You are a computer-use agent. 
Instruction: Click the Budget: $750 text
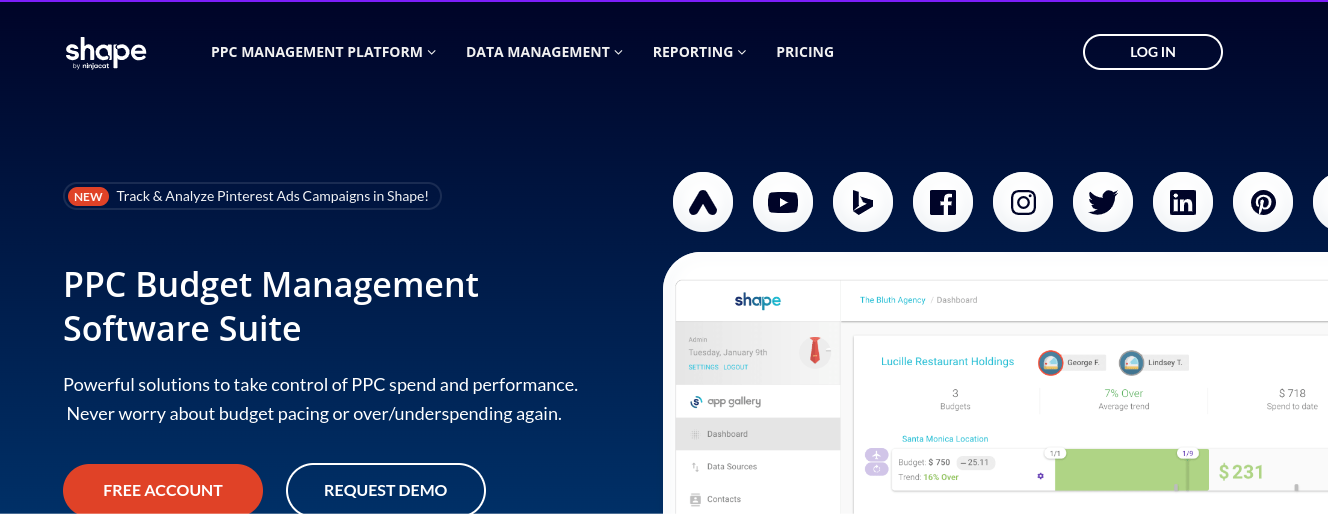point(924,462)
